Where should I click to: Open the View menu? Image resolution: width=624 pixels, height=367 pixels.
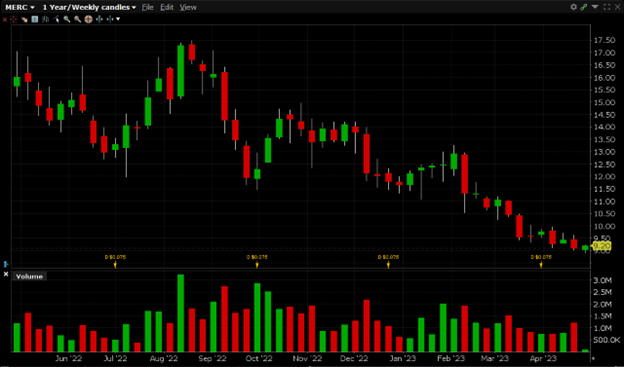point(188,7)
